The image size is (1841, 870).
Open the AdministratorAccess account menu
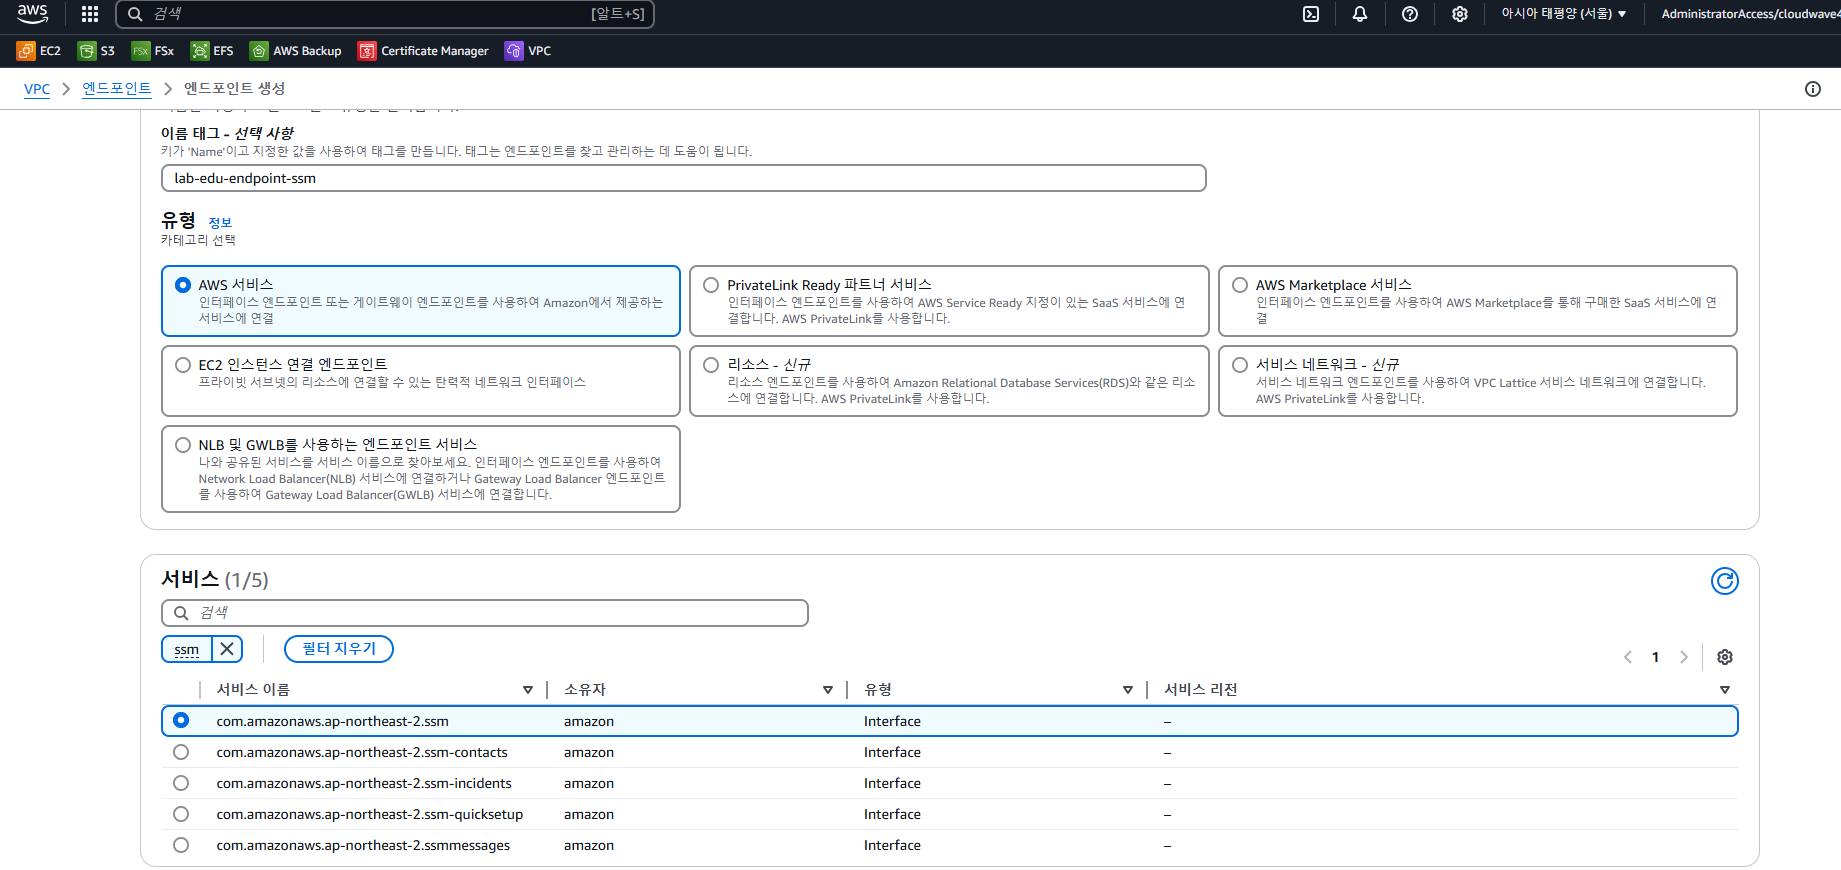point(1750,14)
